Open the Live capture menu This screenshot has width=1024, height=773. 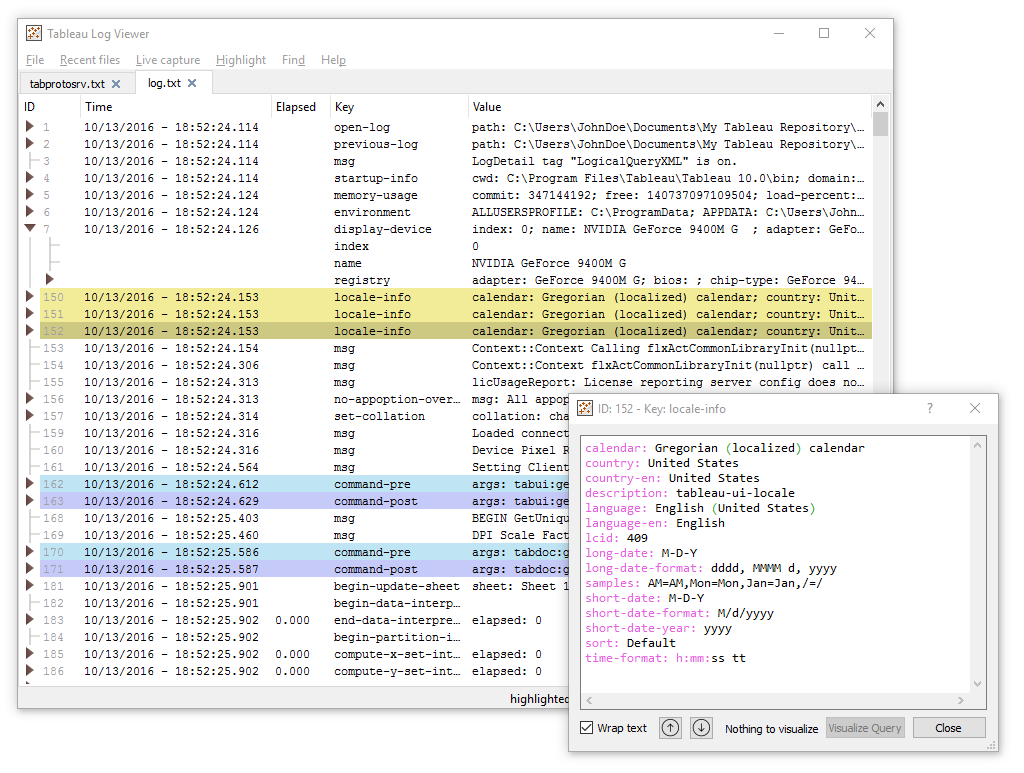coord(168,60)
